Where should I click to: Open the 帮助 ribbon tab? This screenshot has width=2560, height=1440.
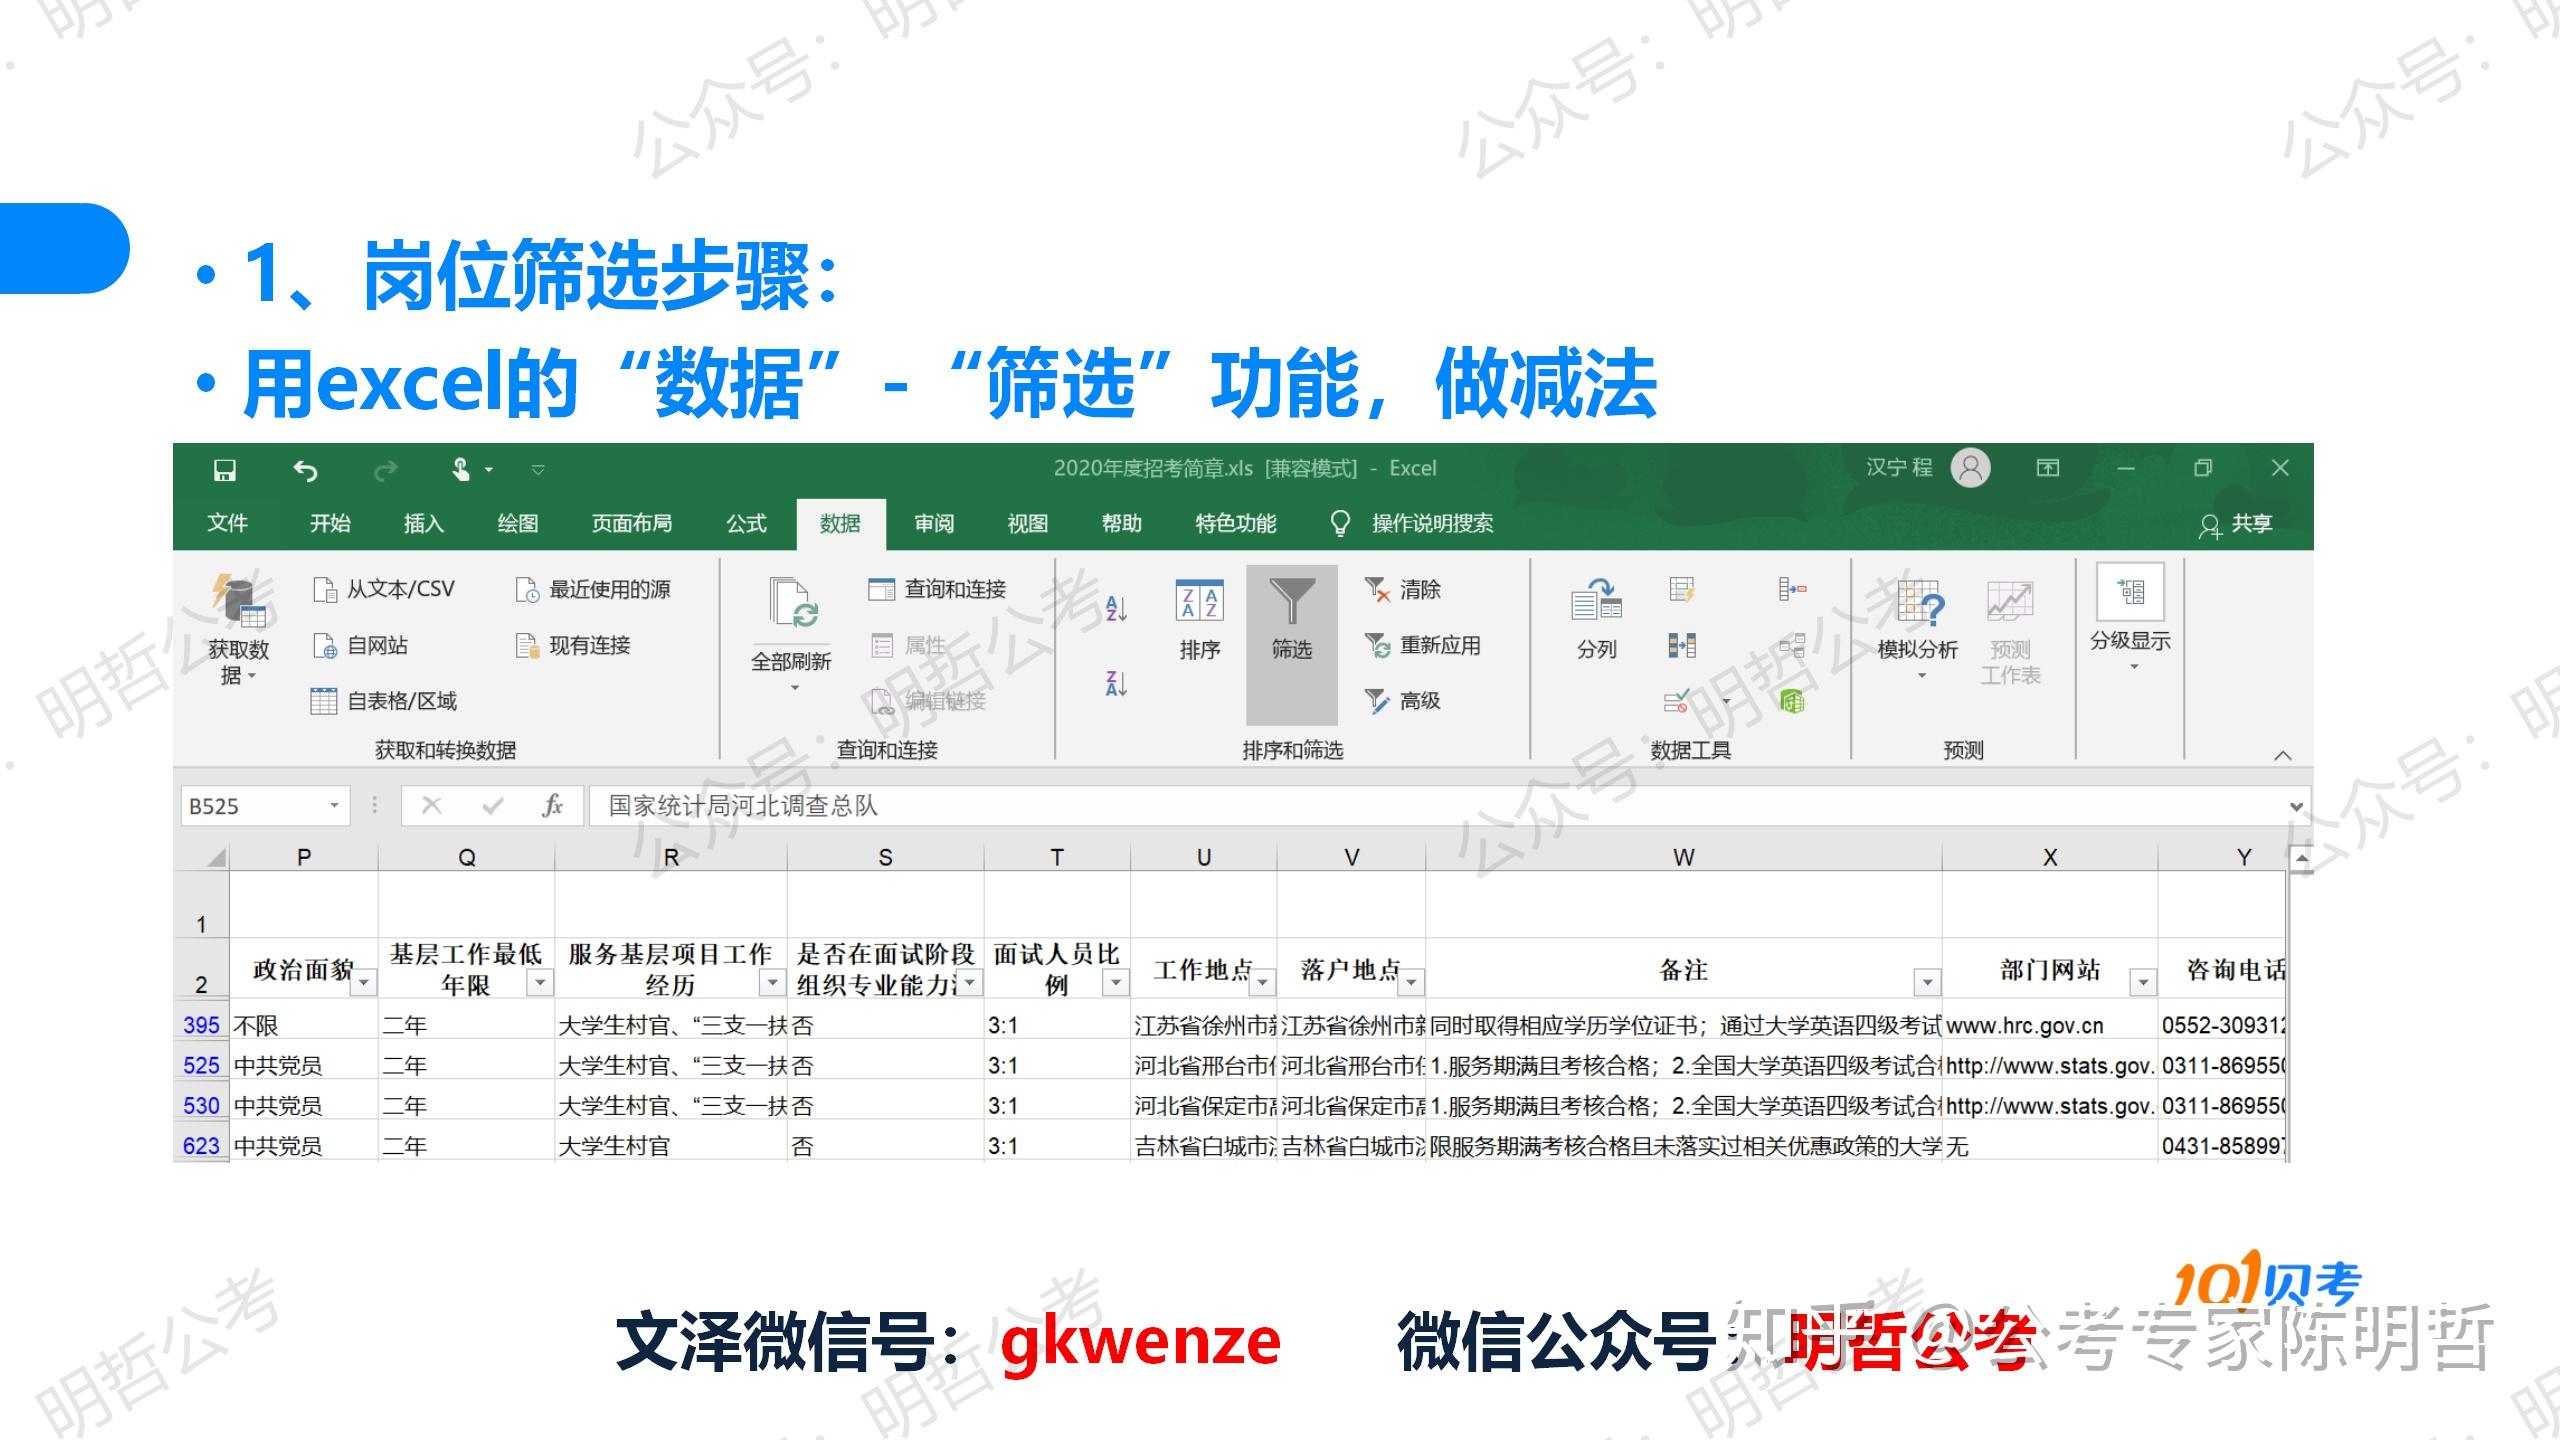coord(1121,523)
